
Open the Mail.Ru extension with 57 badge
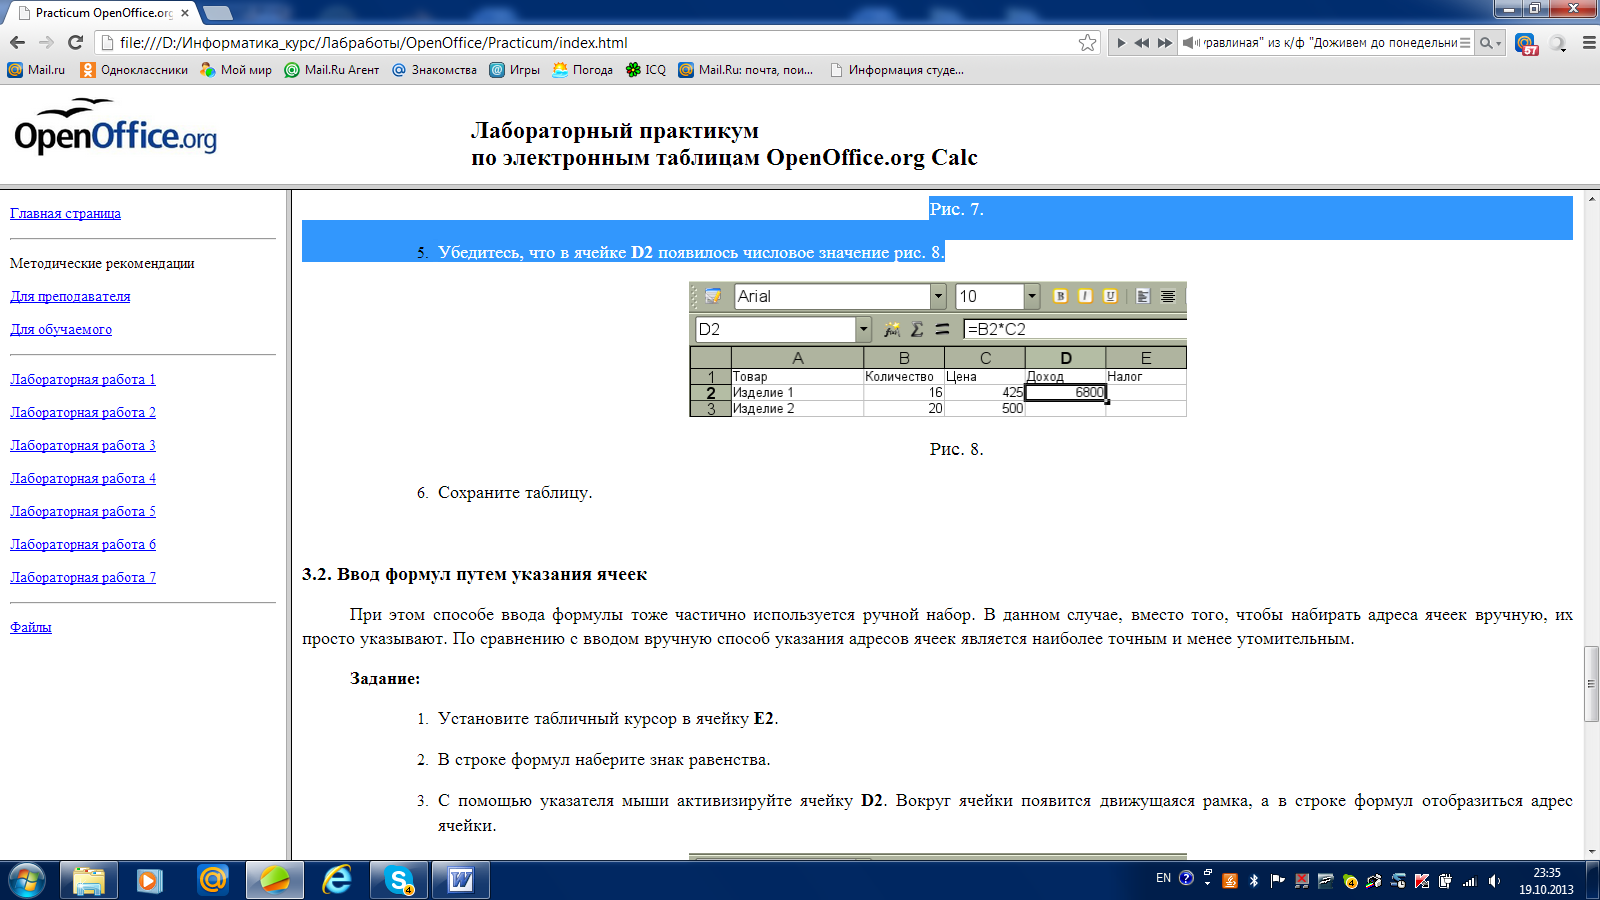pos(1526,43)
